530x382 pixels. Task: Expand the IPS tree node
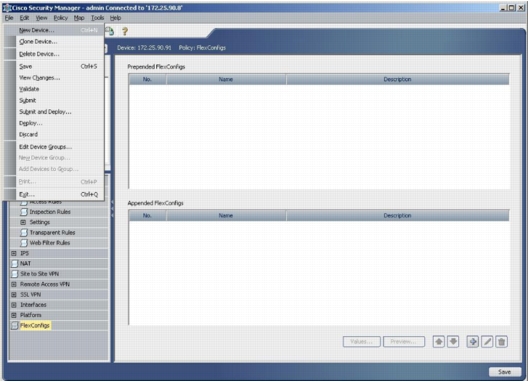(x=14, y=253)
